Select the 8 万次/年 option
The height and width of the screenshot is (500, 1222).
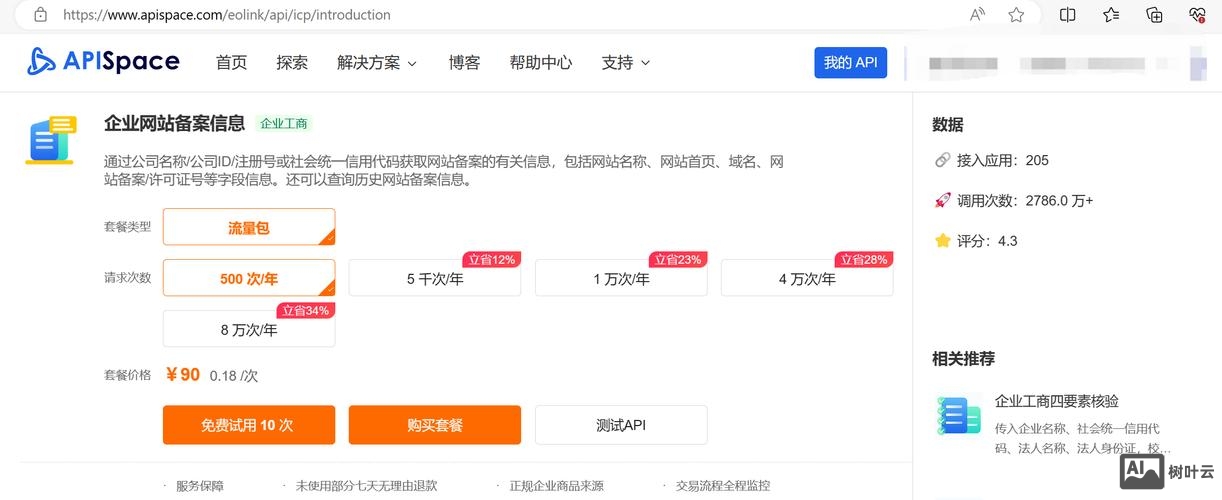[249, 329]
